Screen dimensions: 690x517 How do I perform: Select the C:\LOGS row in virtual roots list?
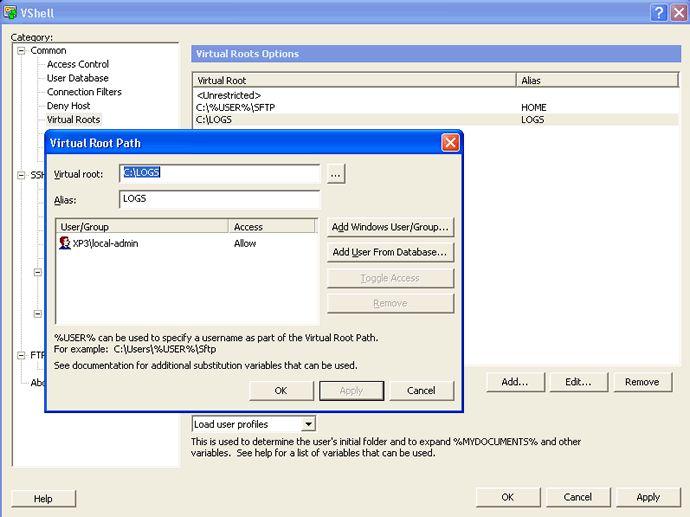point(436,120)
